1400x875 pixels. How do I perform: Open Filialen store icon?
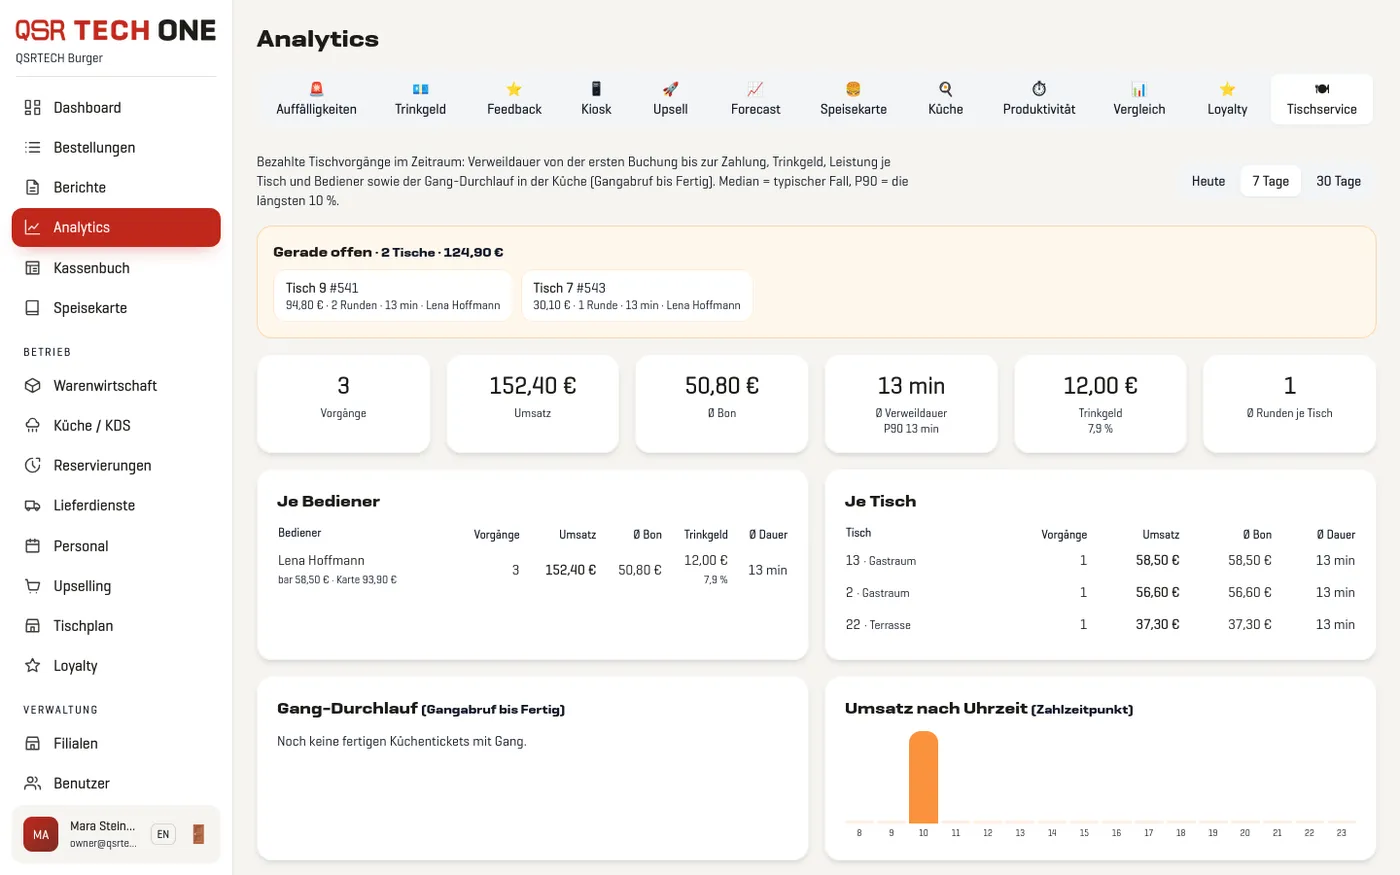click(33, 743)
